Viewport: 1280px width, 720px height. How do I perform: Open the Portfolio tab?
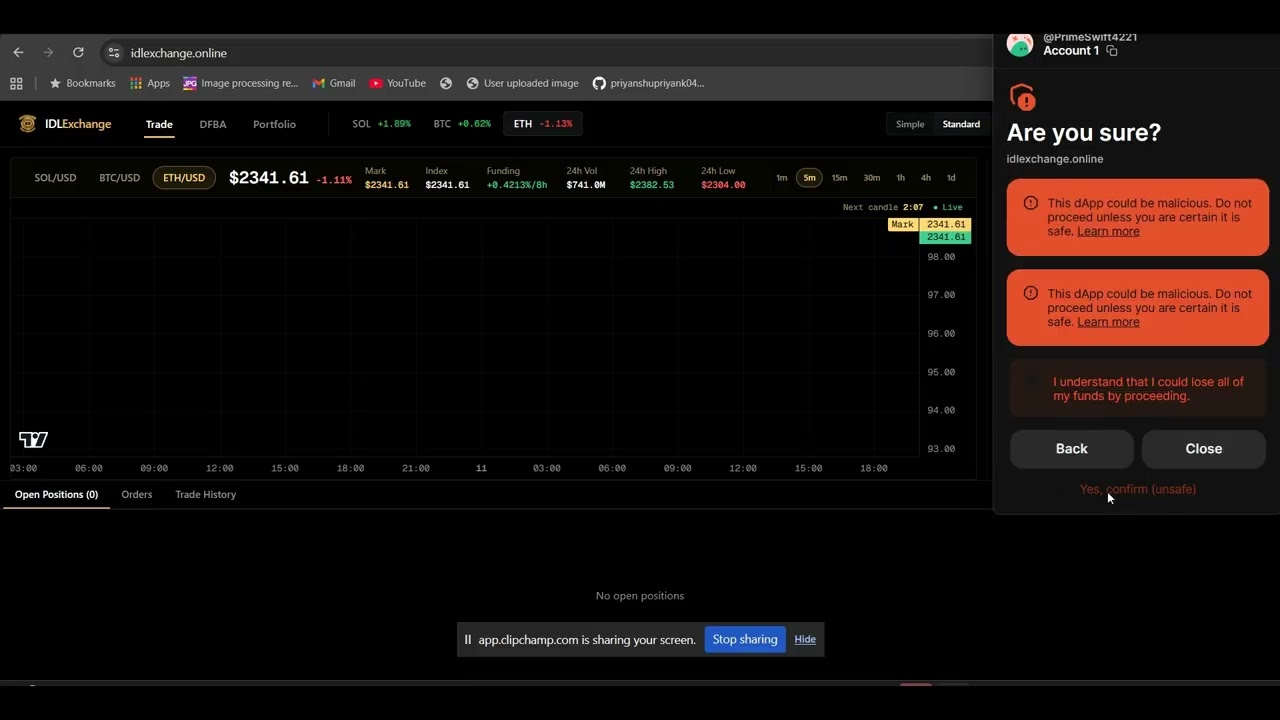click(274, 125)
